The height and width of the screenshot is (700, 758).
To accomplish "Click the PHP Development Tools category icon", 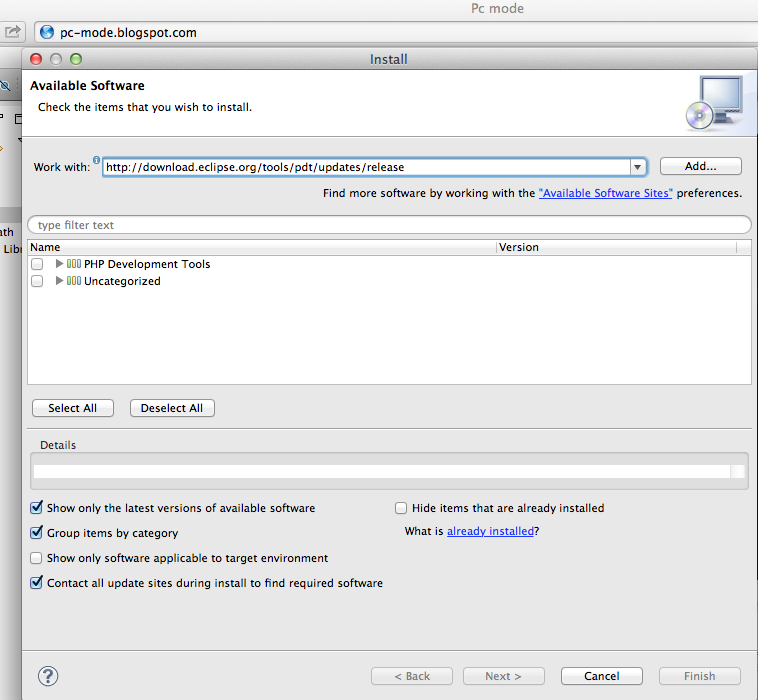I will [x=73, y=264].
